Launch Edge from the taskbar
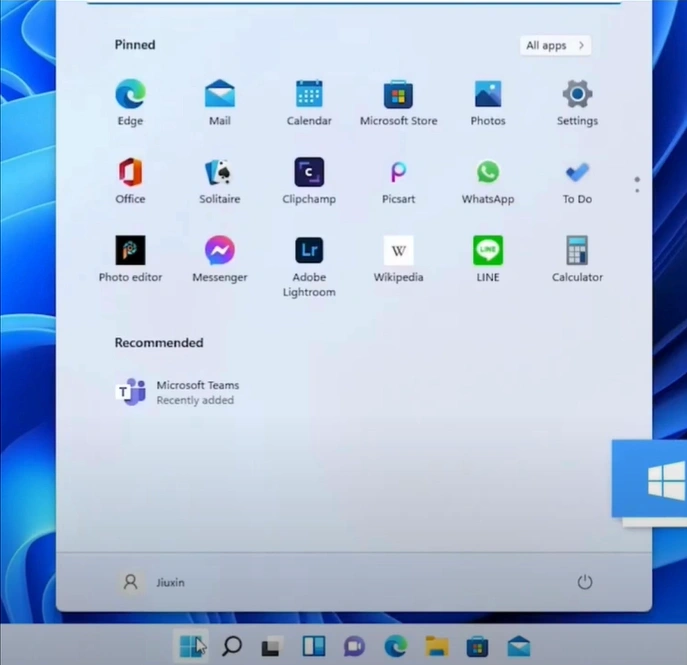Screen dimensions: 687x665 tap(395, 646)
